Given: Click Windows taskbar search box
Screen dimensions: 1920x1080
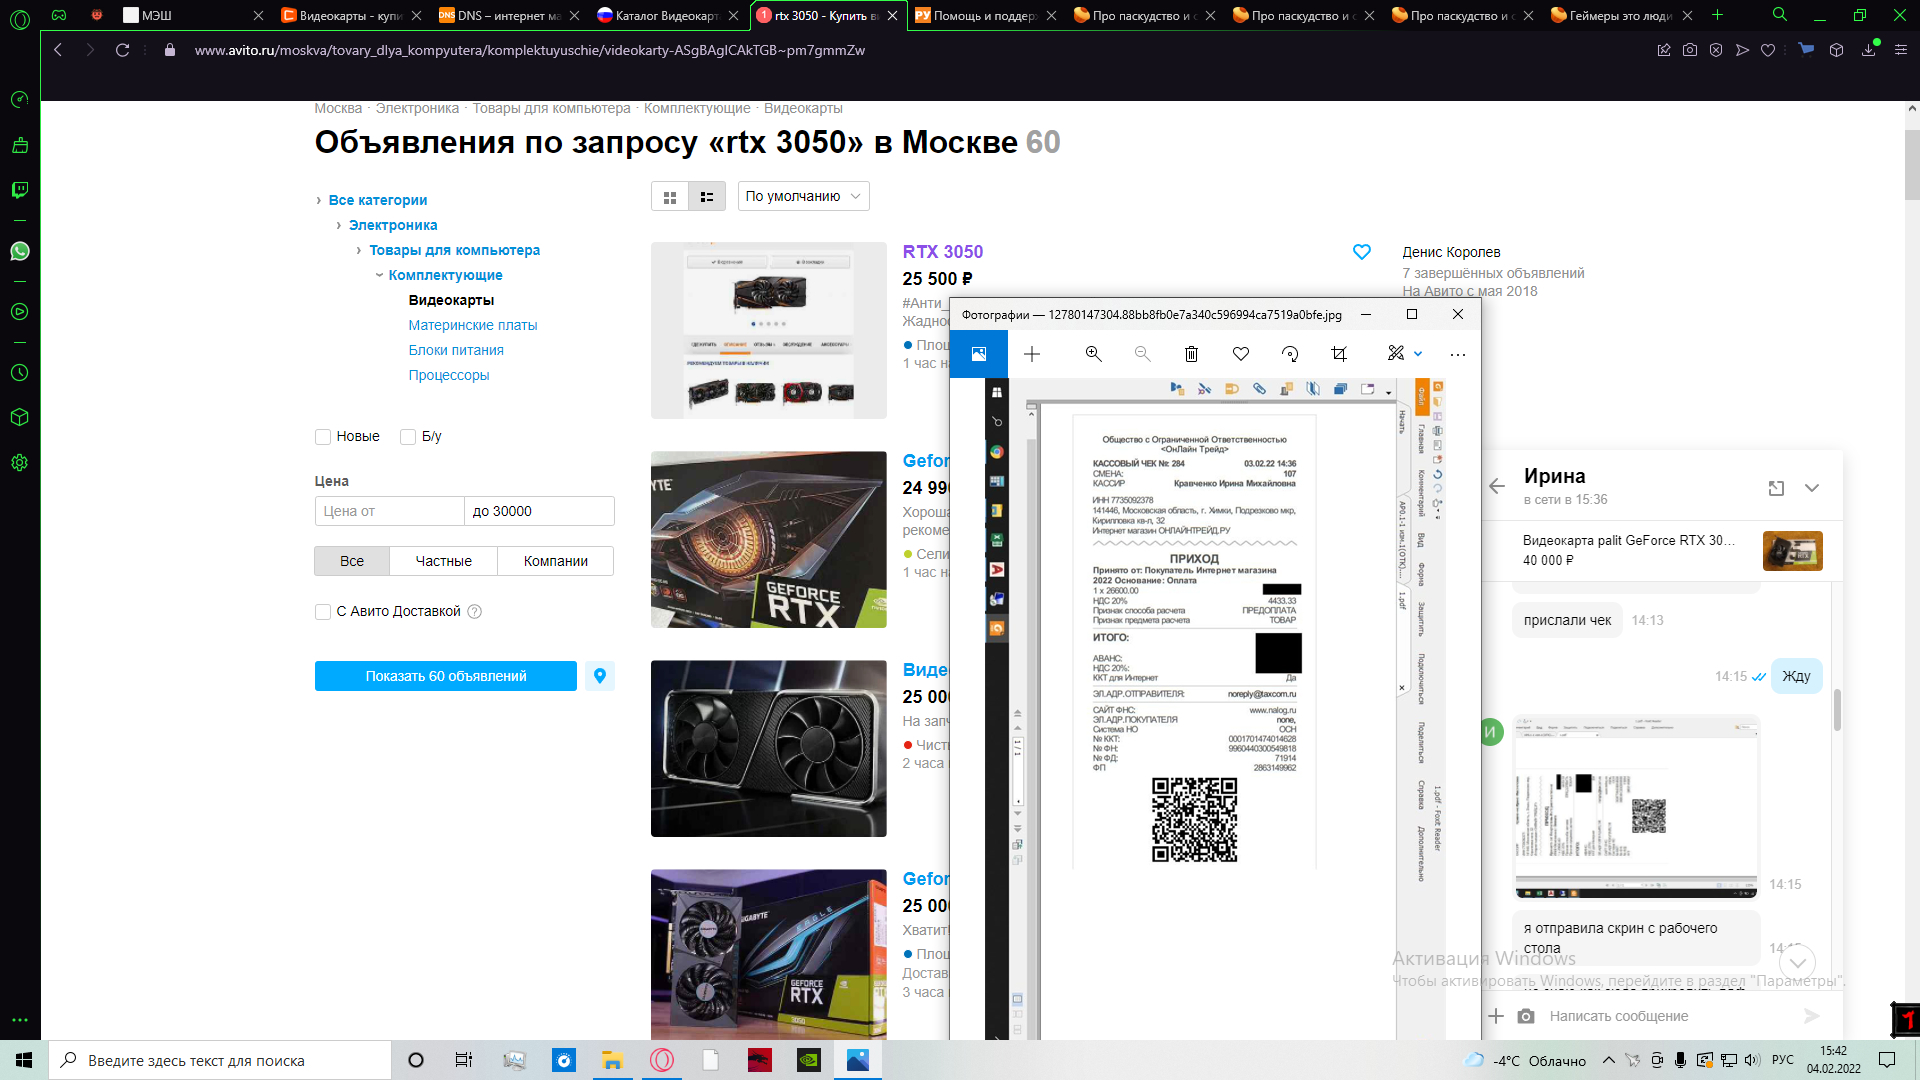Looking at the screenshot, I should (x=220, y=1060).
